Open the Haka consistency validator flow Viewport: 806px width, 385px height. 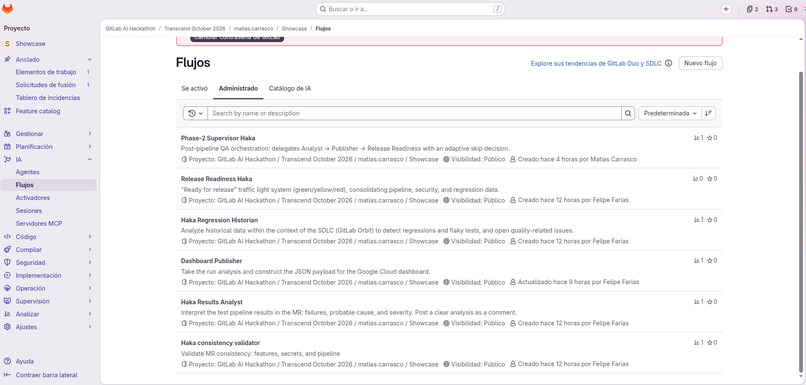[x=220, y=342]
